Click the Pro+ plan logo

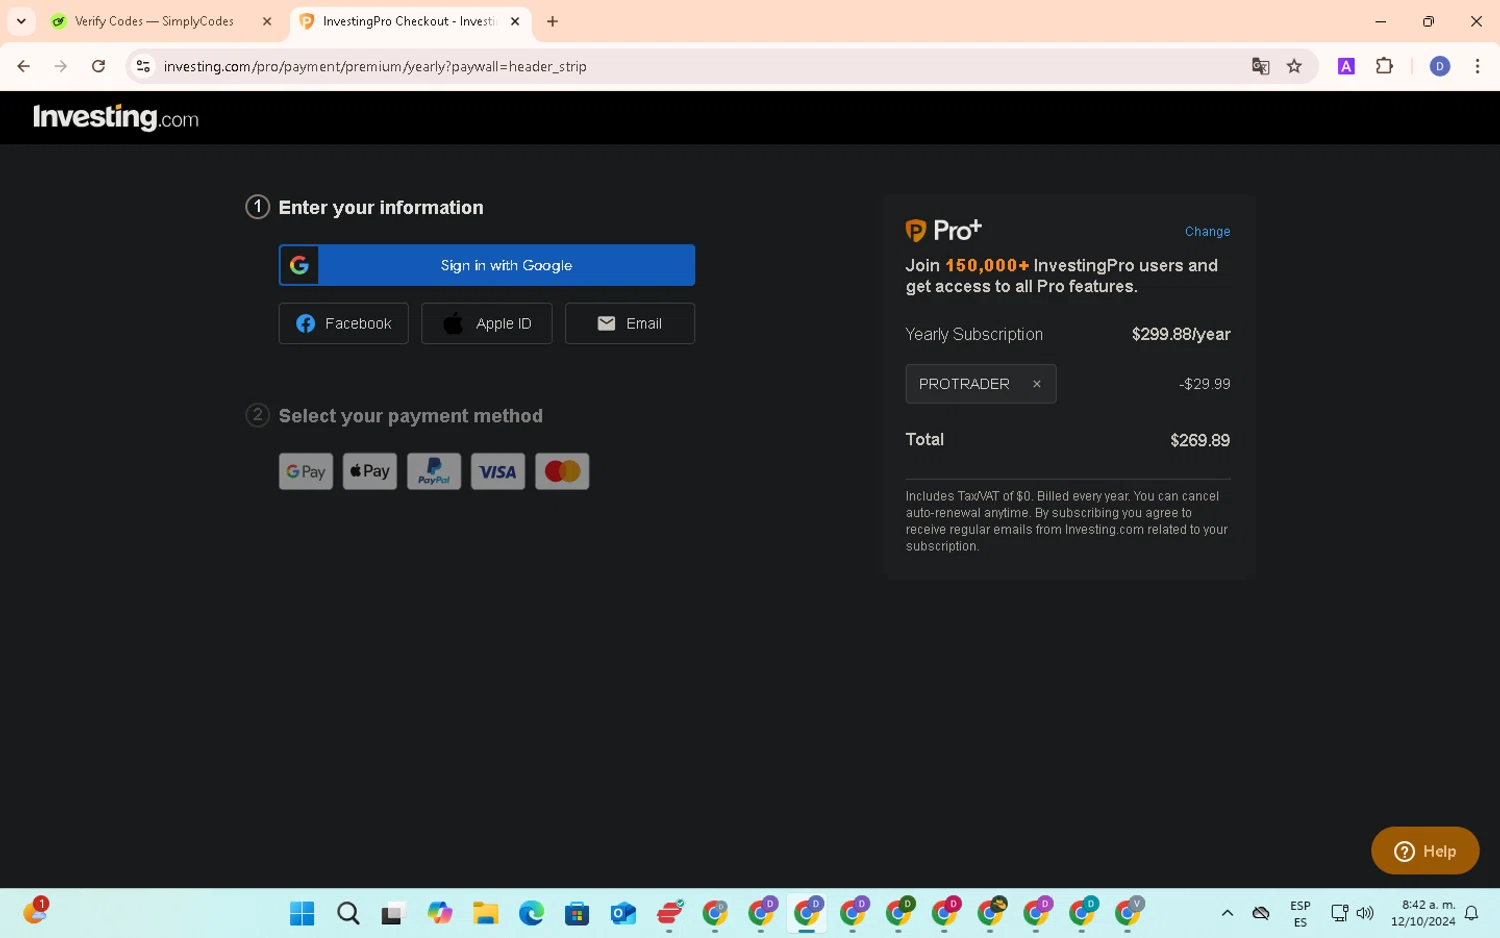[944, 231]
